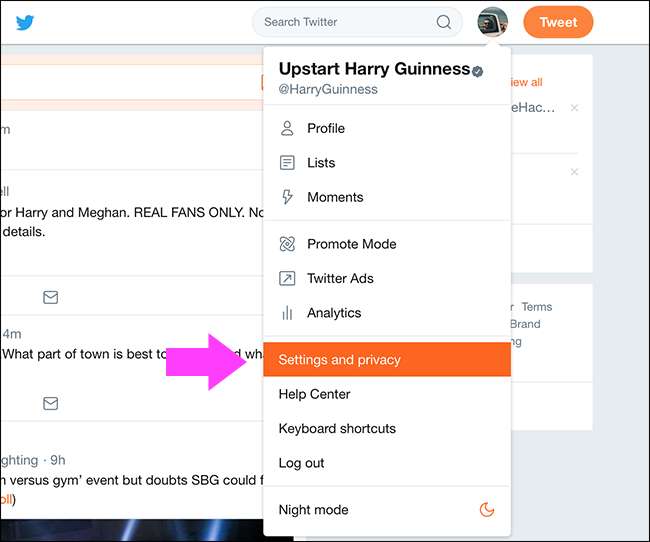Click the Moments lightning bolt icon

pyautogui.click(x=288, y=197)
